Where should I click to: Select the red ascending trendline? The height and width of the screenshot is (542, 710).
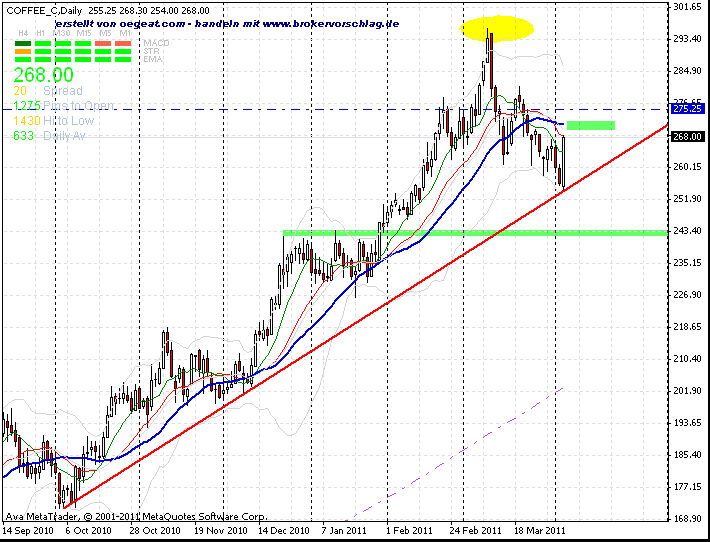[367, 317]
